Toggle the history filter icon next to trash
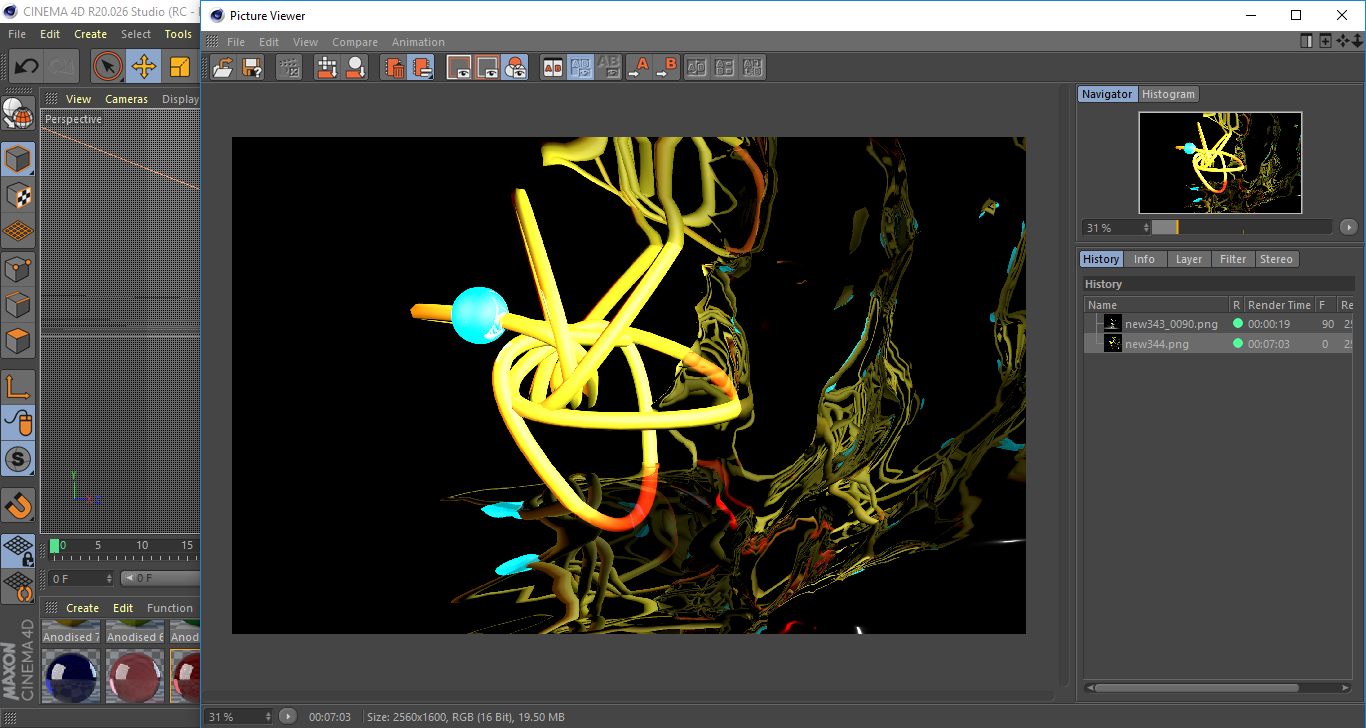The height and width of the screenshot is (728, 1366). pos(422,67)
